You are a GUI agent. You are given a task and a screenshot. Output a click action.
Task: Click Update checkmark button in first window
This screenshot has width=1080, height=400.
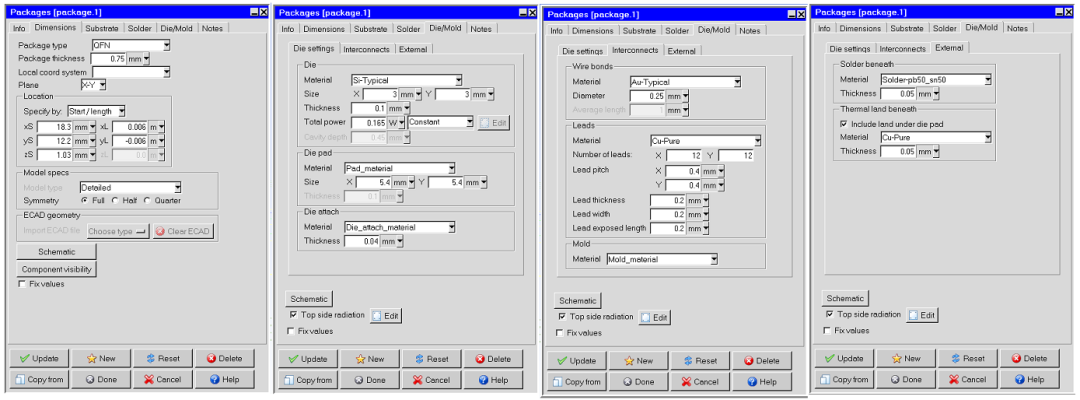click(x=39, y=359)
